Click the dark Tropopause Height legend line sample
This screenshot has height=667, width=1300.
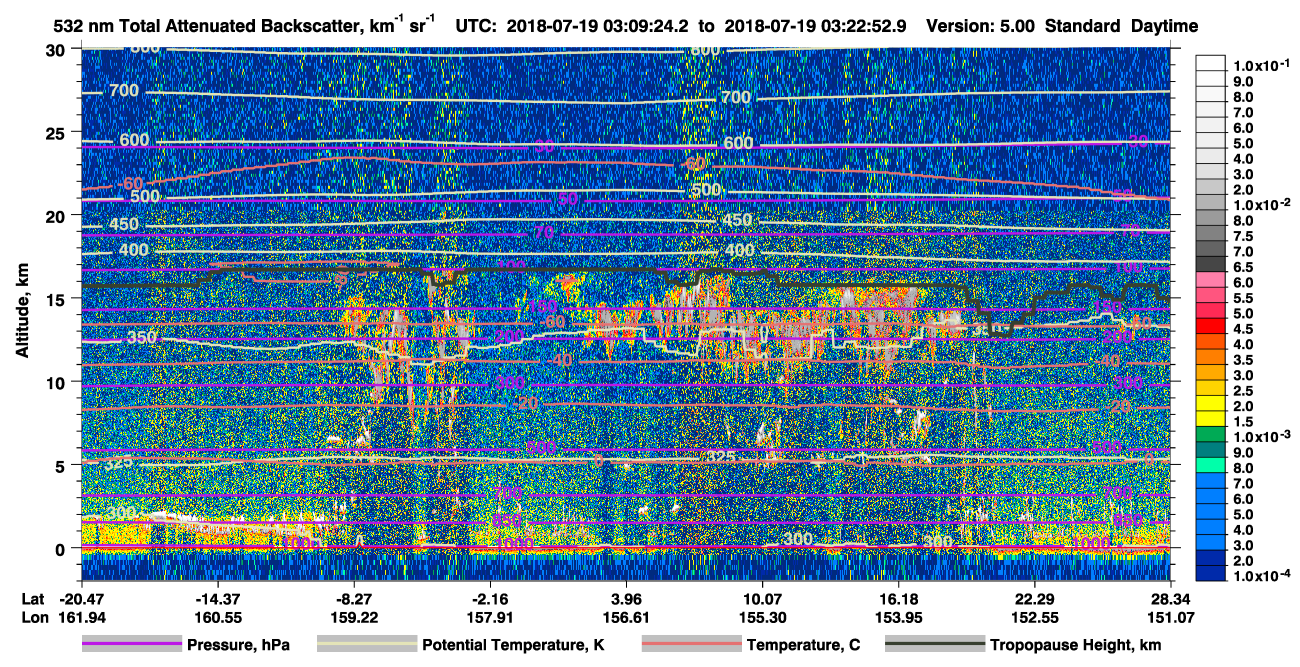tap(933, 645)
